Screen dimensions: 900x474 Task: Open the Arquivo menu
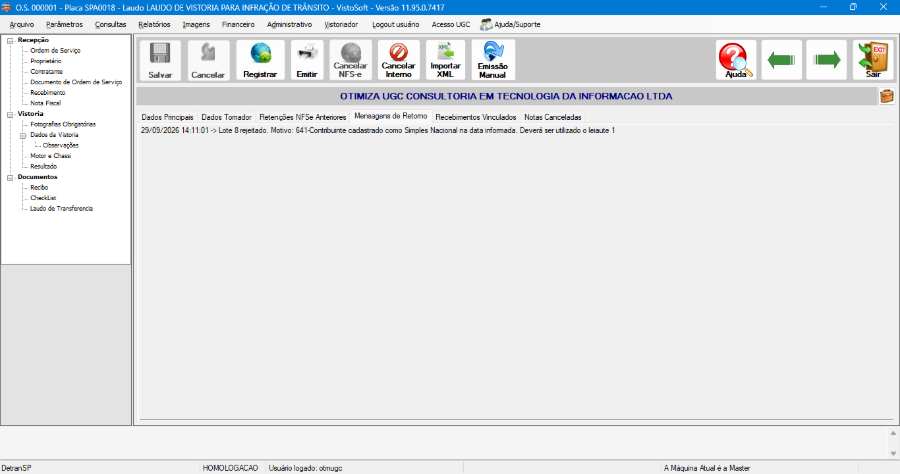[22, 25]
